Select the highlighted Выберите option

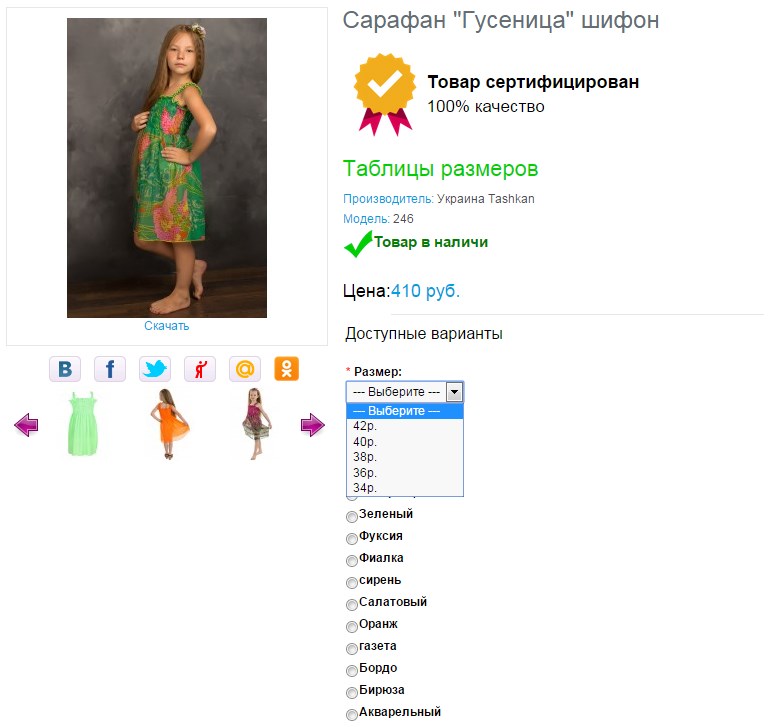pos(405,411)
